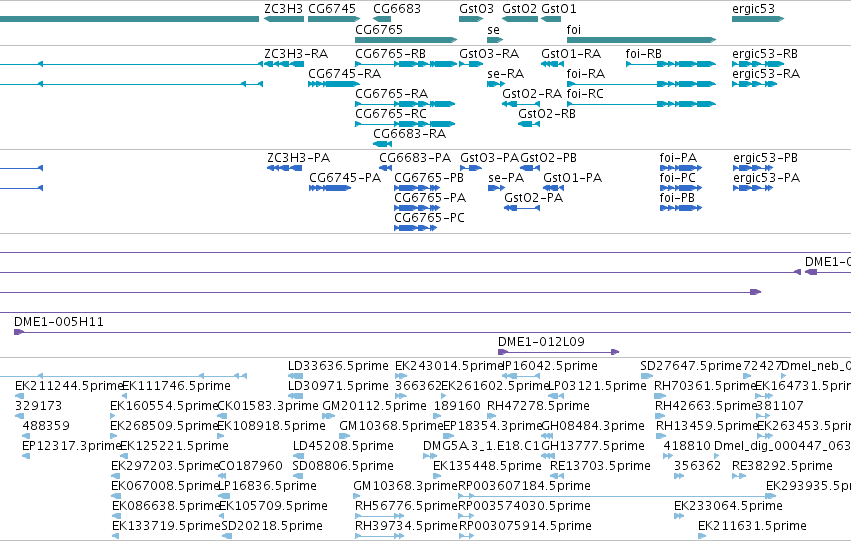The image size is (851, 541).
Task: Select transcript CG6765-RA
Action: click(391, 94)
